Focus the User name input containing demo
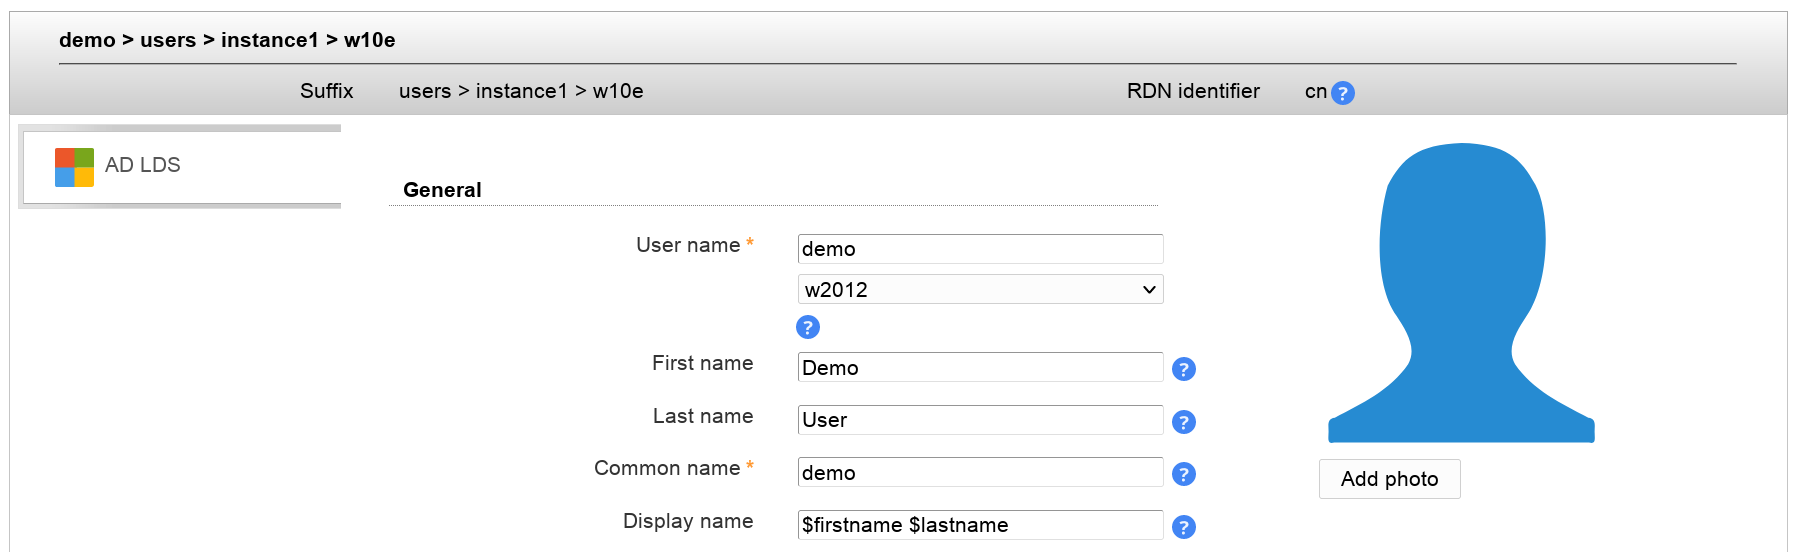 tap(980, 249)
